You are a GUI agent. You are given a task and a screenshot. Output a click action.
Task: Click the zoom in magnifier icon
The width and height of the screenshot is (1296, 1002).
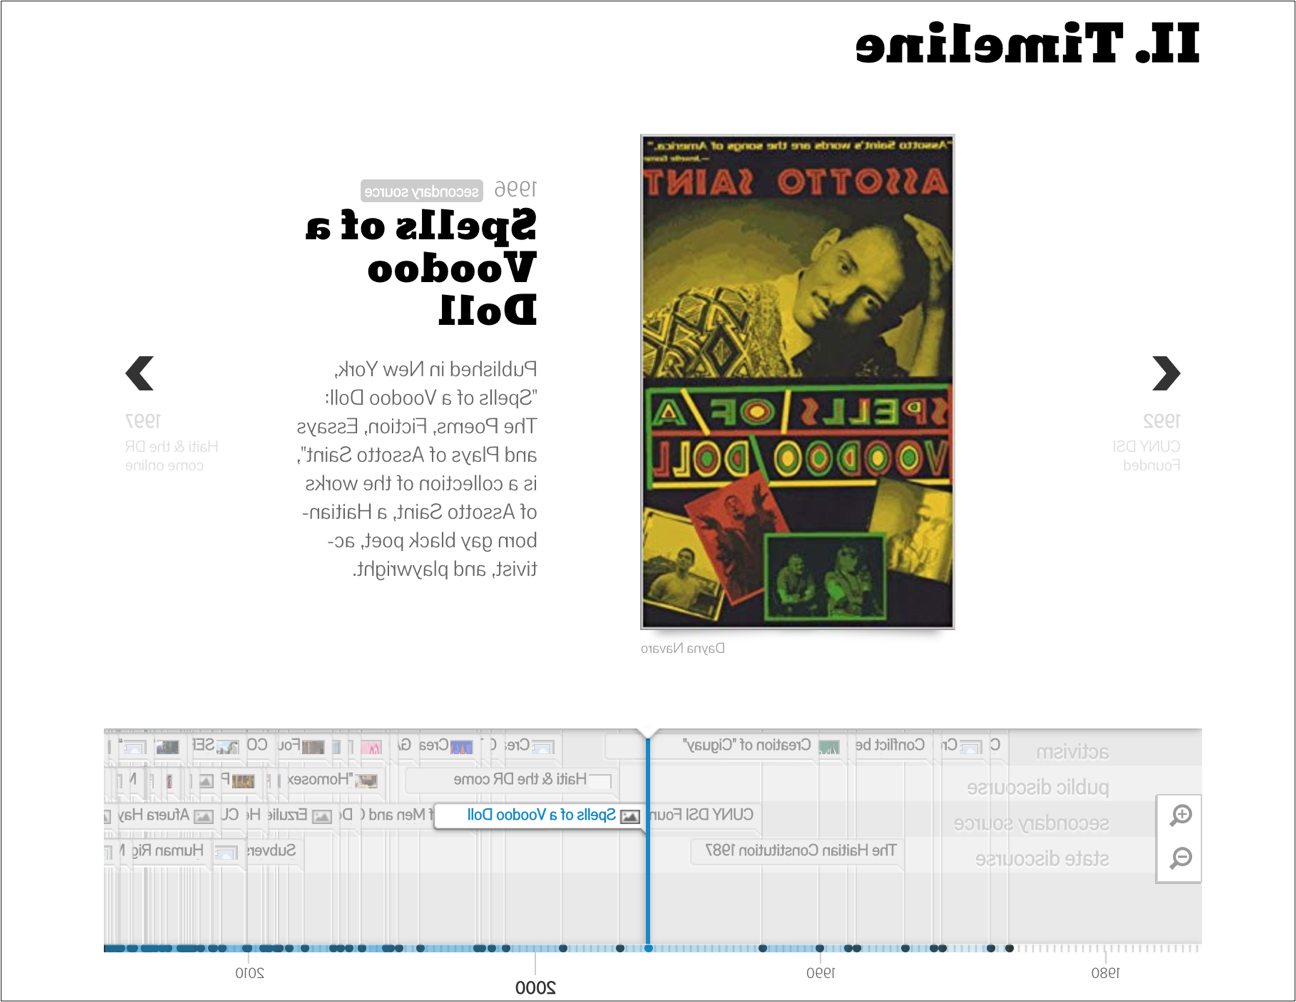(x=1180, y=815)
